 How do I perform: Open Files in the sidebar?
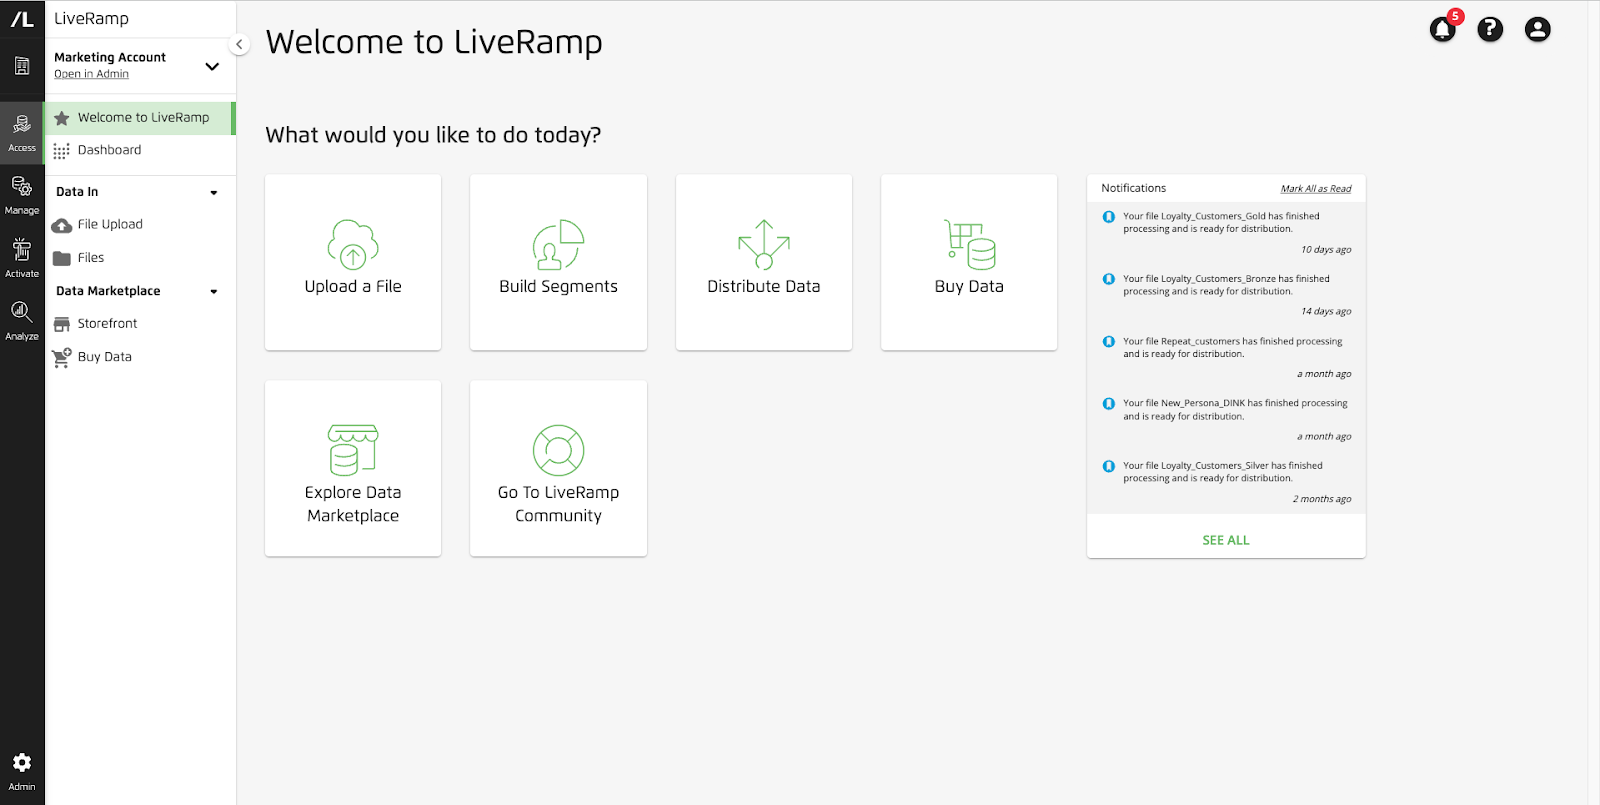tap(140, 257)
